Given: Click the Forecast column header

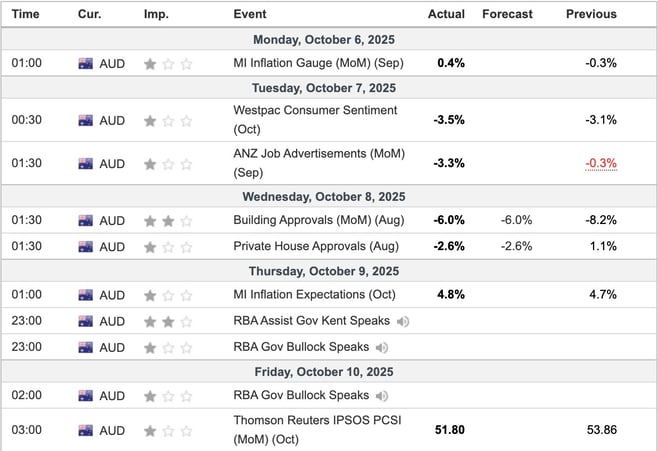Looking at the screenshot, I should tap(507, 14).
